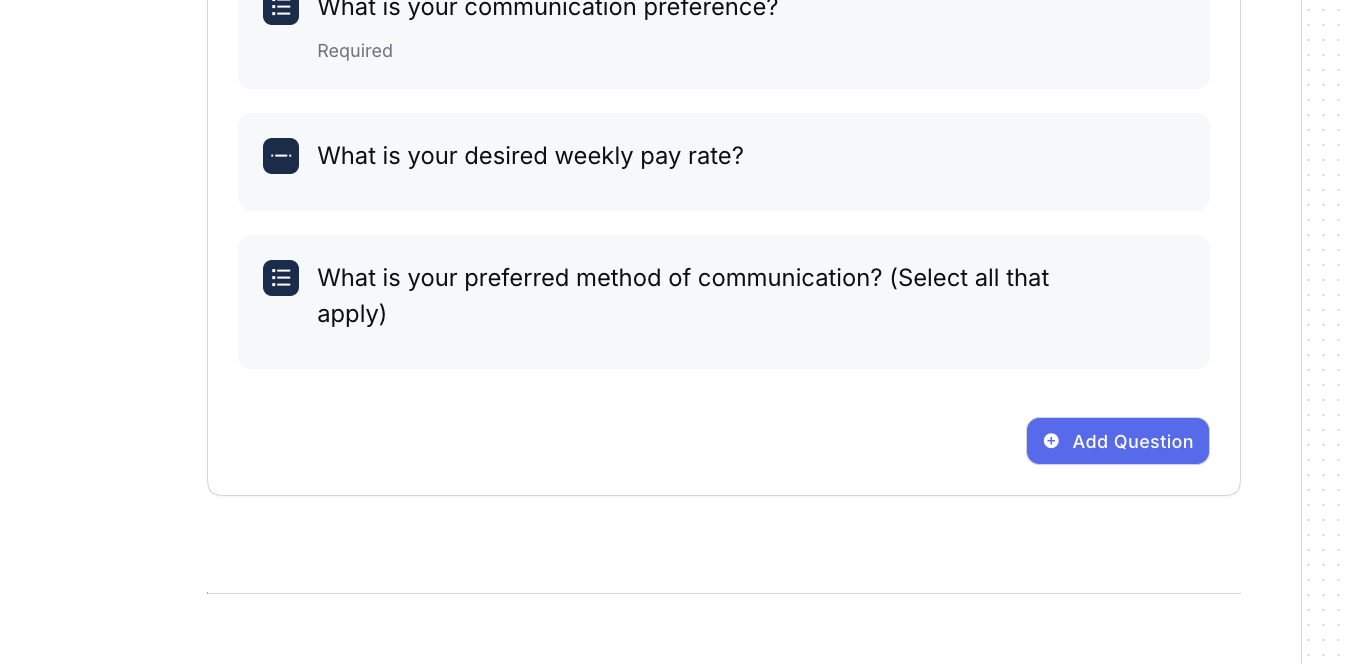Click blank space left of Add Question button

tap(700, 441)
